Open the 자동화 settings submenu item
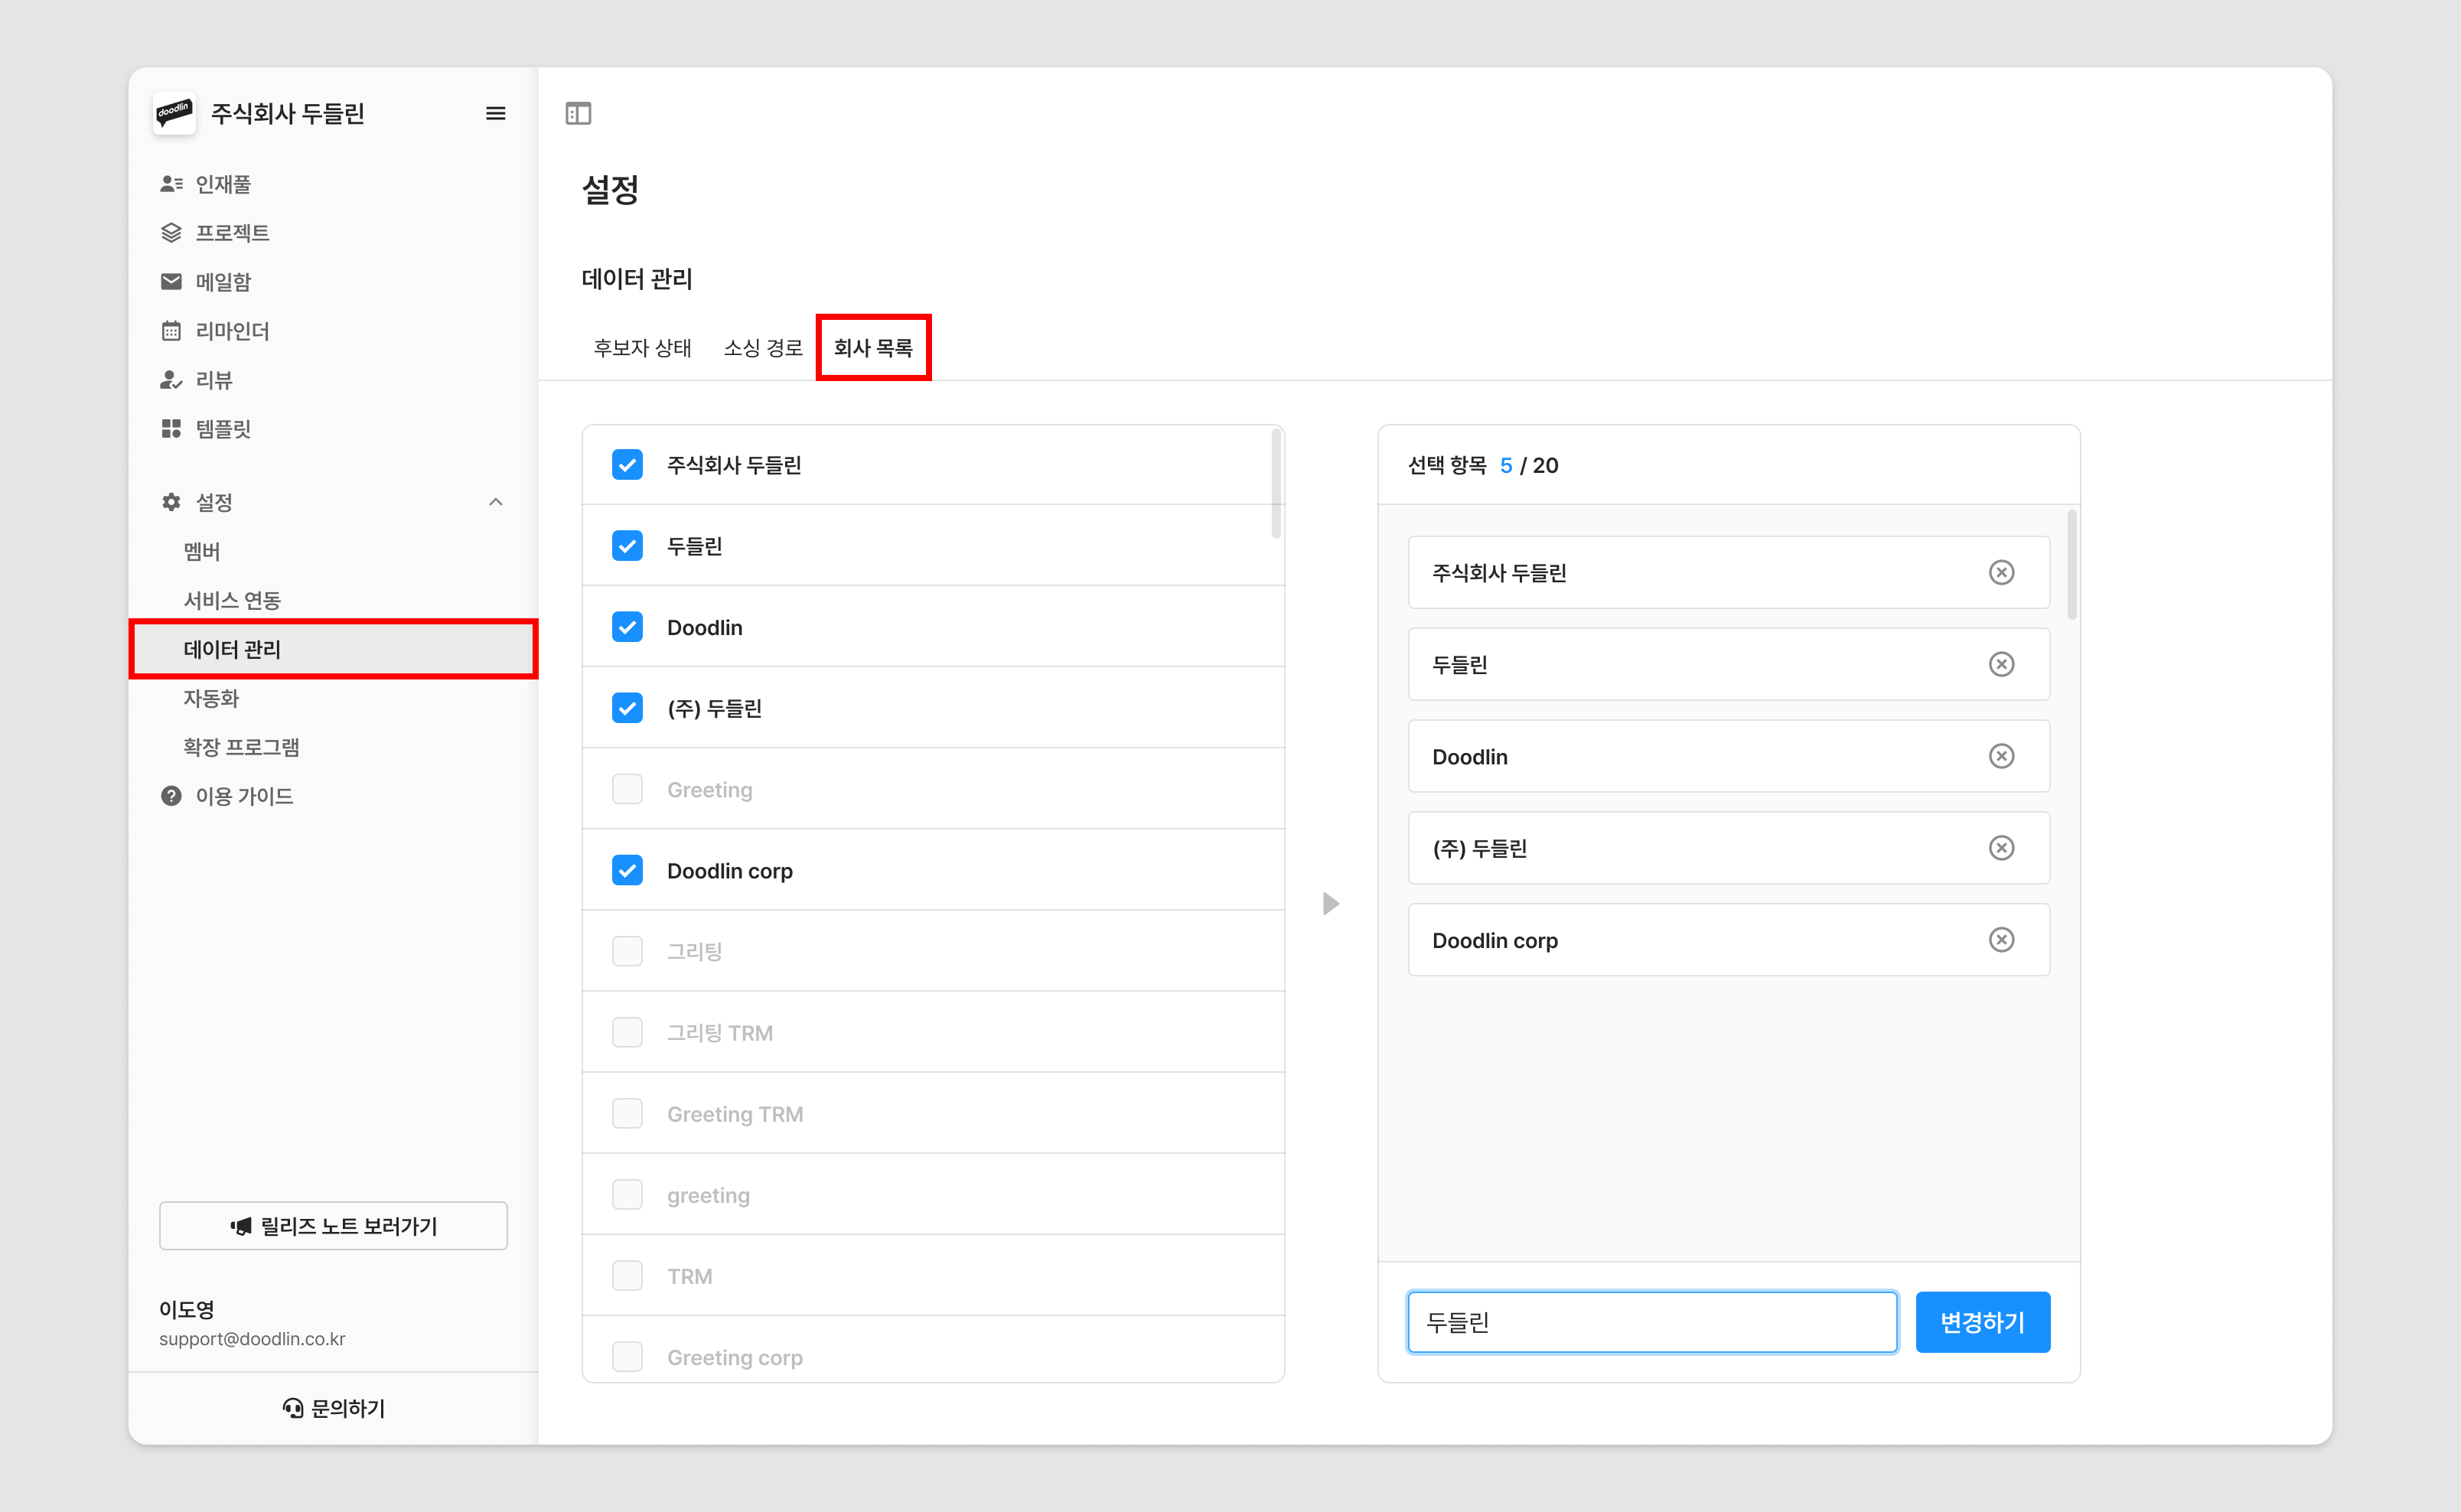 211,698
